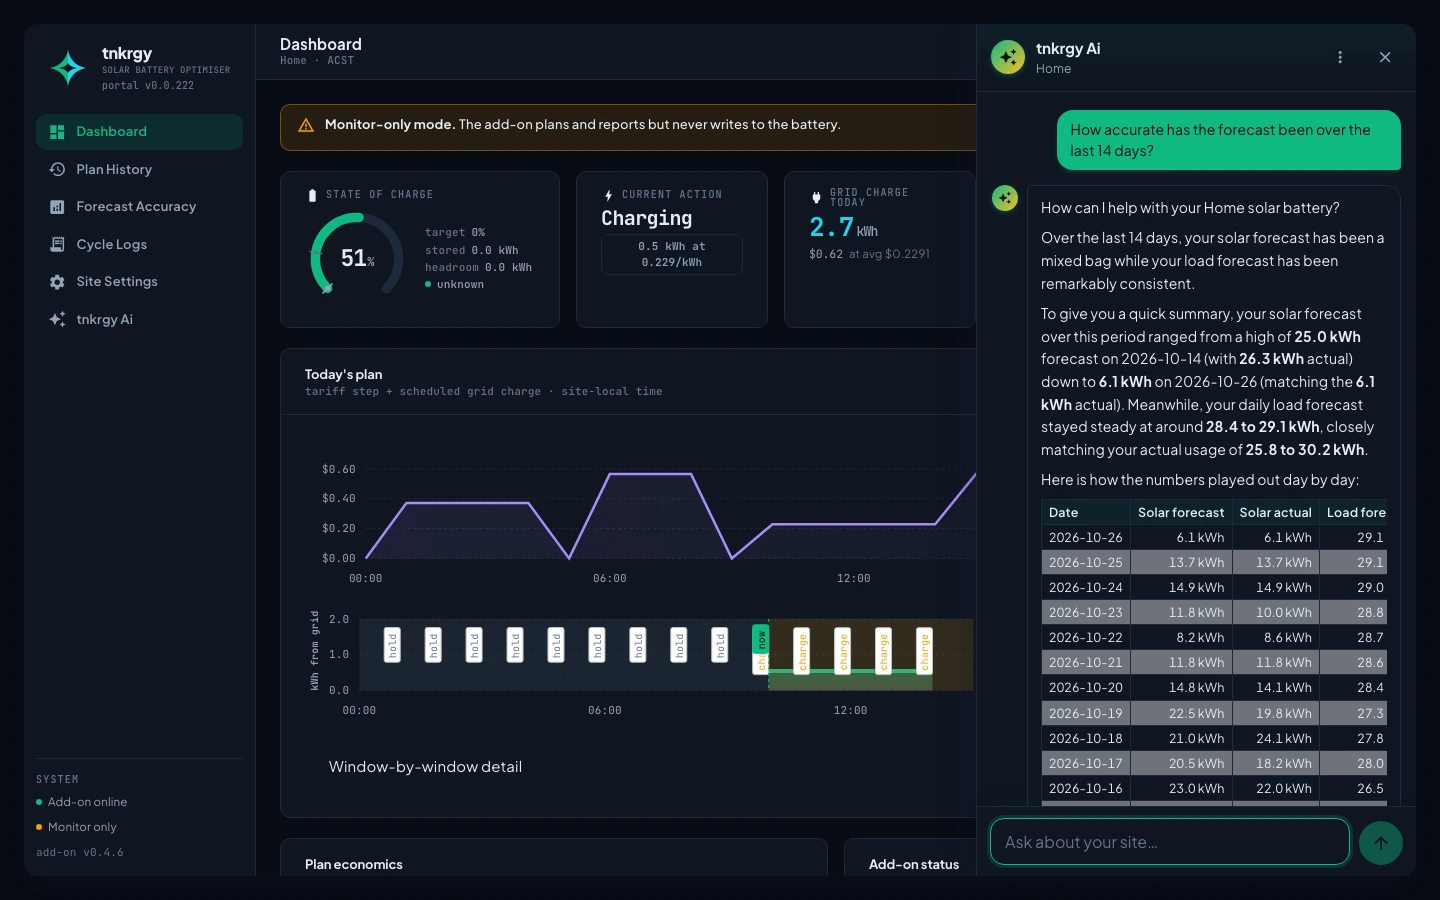Viewport: 1440px width, 900px height.
Task: Click the 'Add-on online' status entry
Action: coord(82,802)
